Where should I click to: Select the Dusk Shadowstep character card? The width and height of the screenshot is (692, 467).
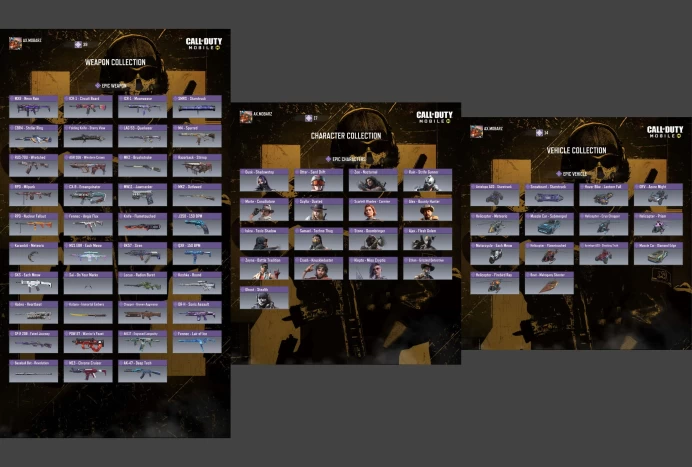point(264,180)
